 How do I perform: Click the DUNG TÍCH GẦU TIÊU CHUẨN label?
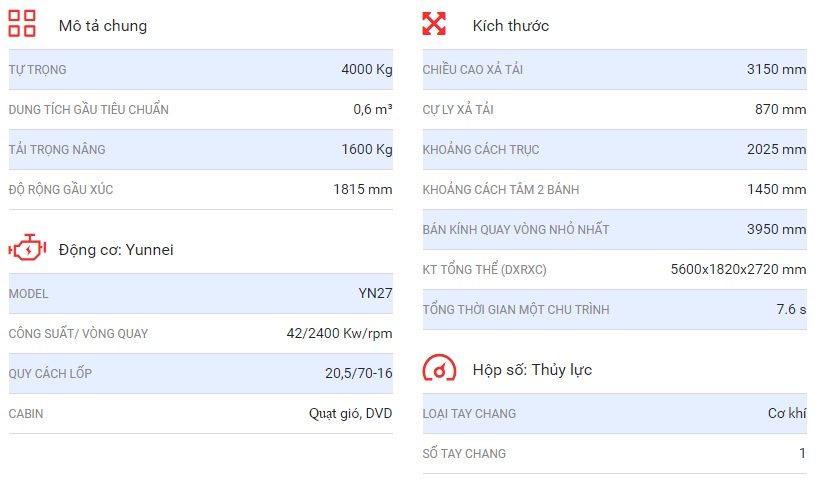pyautogui.click(x=89, y=110)
